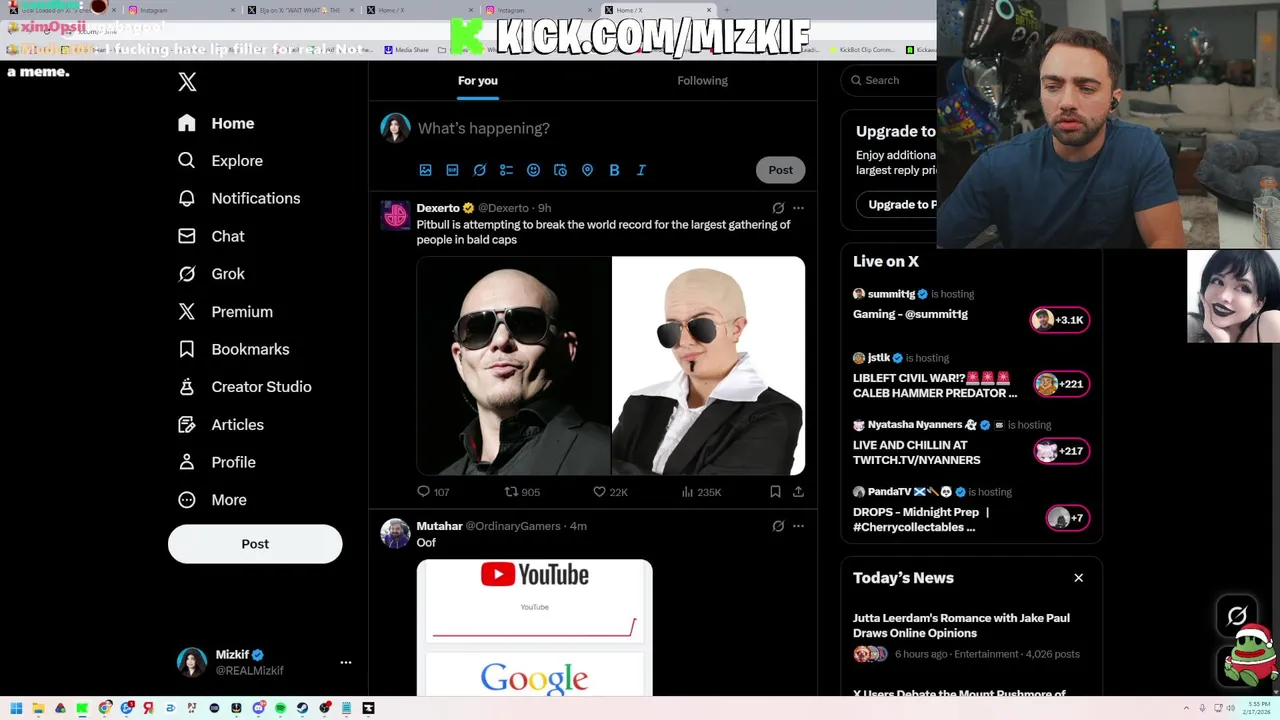
Task: Open Profile in the sidebar
Action: 216,462
